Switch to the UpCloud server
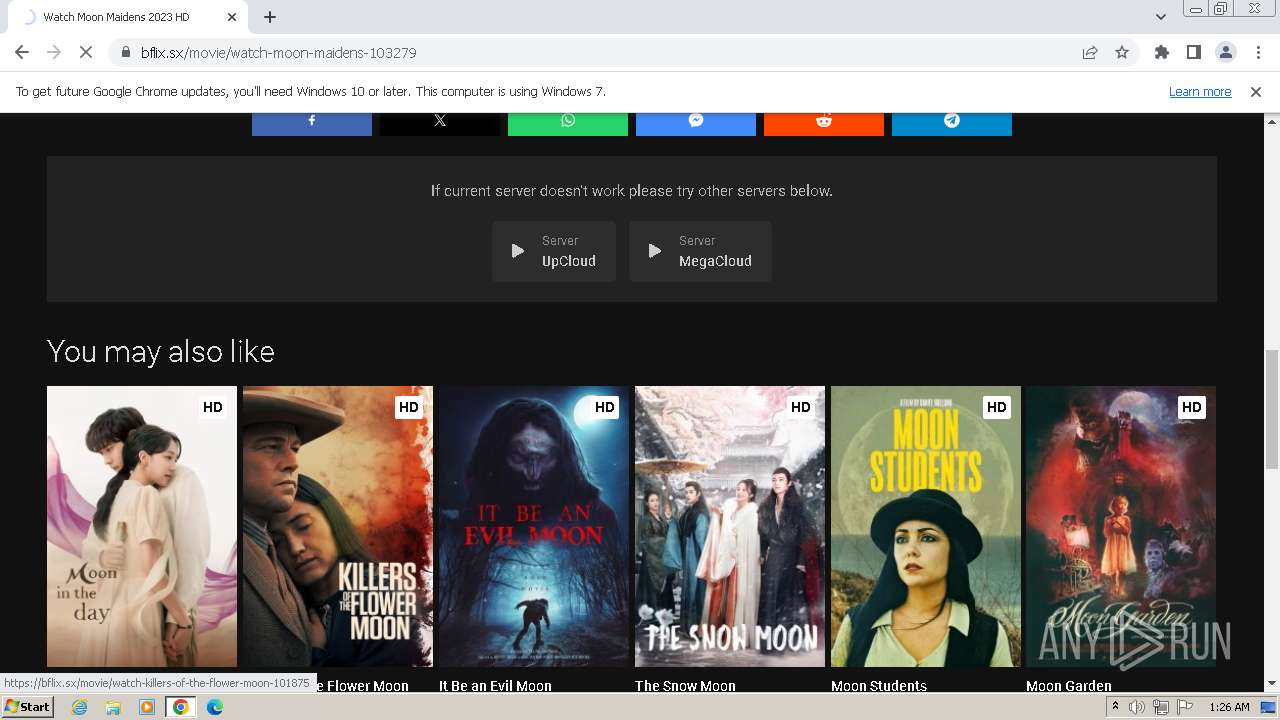Viewport: 1280px width, 720px height. [x=554, y=251]
